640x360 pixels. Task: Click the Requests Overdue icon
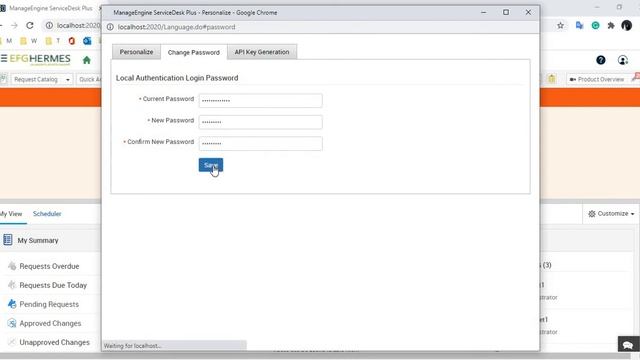pyautogui.click(x=12, y=266)
